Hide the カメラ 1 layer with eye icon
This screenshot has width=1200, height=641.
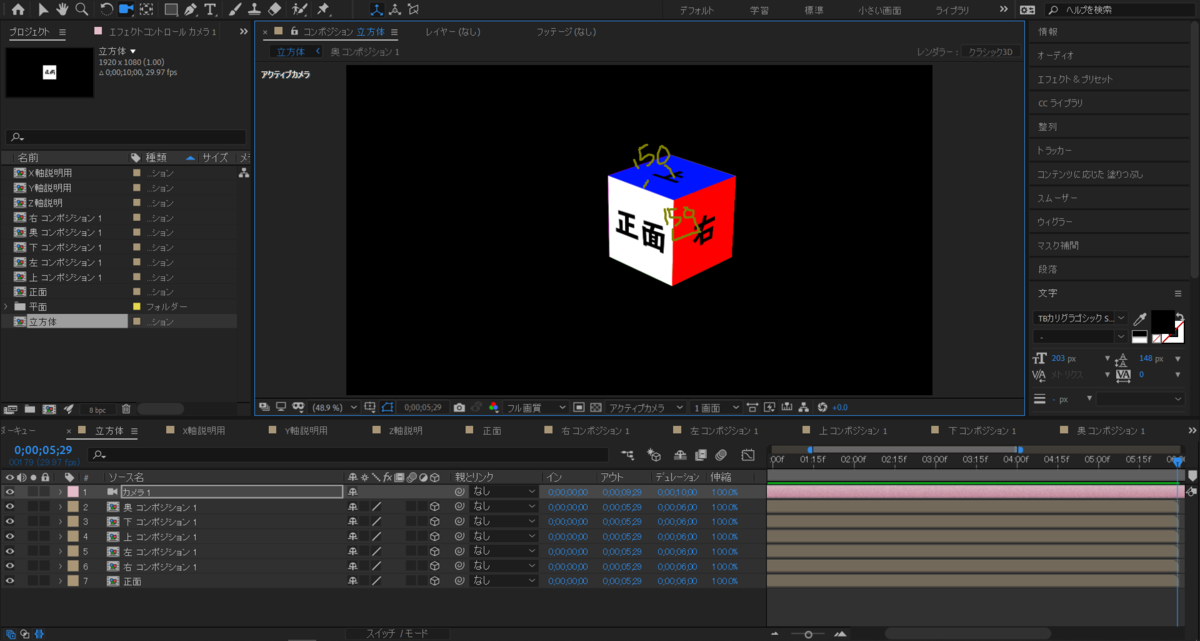10,492
